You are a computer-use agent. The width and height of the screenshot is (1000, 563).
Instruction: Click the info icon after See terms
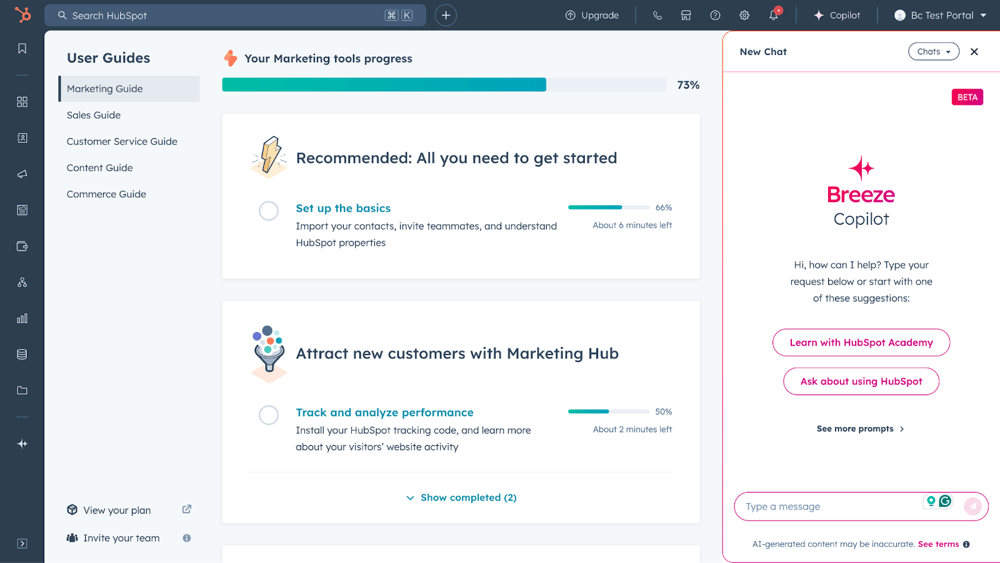966,544
